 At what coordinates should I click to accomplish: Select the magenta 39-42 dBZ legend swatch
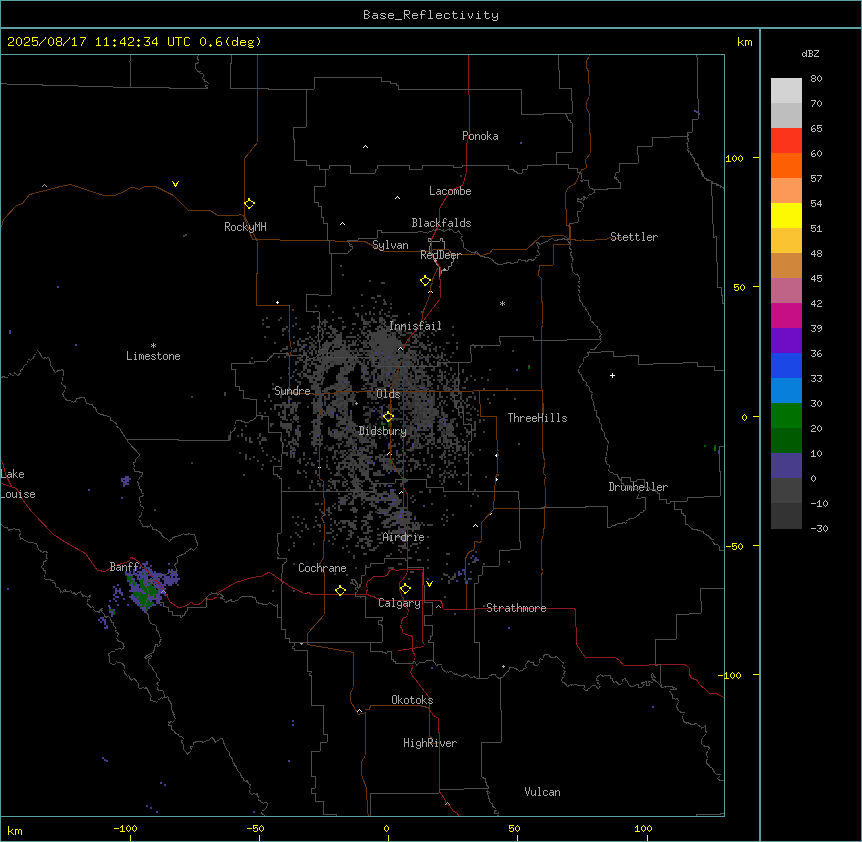(x=786, y=315)
